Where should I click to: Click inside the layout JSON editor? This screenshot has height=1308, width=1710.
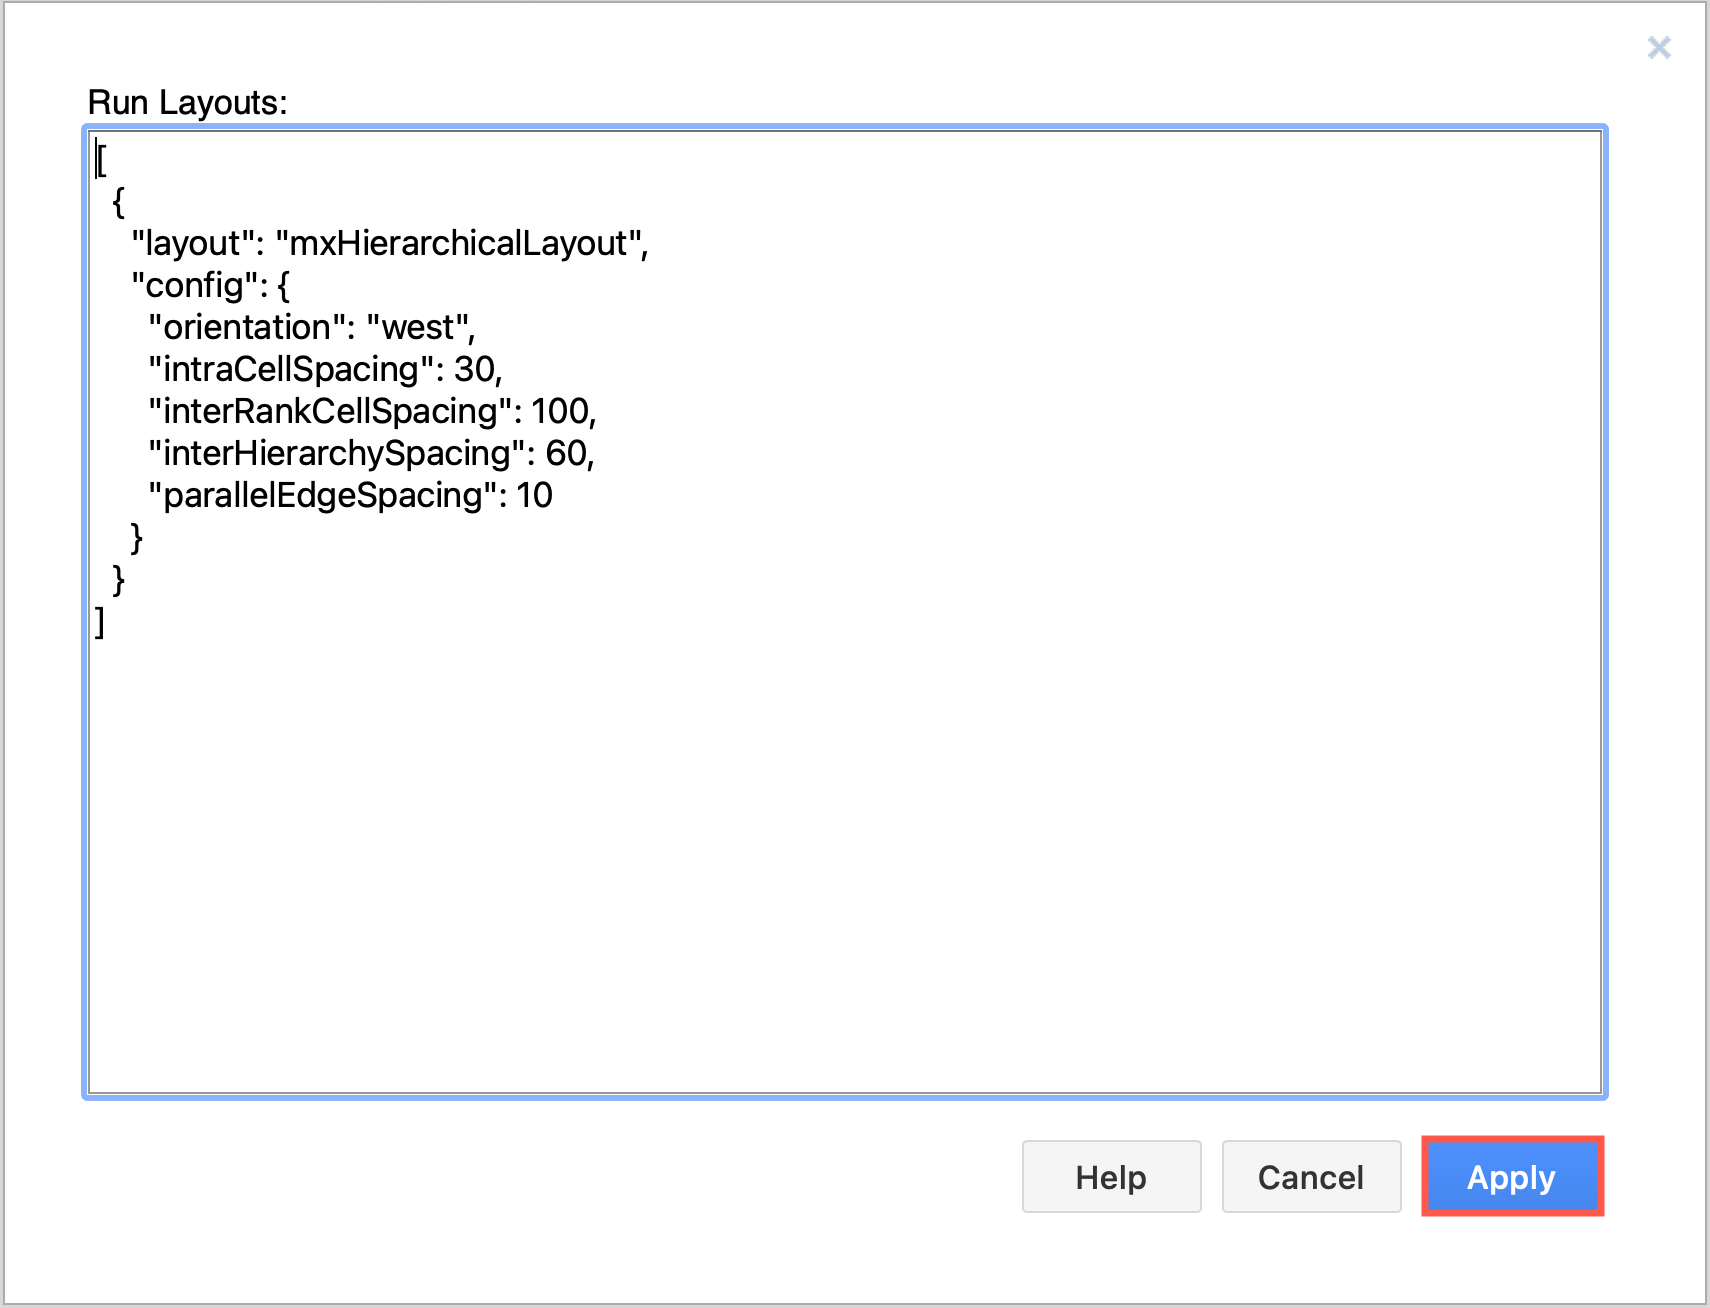(x=800, y=600)
